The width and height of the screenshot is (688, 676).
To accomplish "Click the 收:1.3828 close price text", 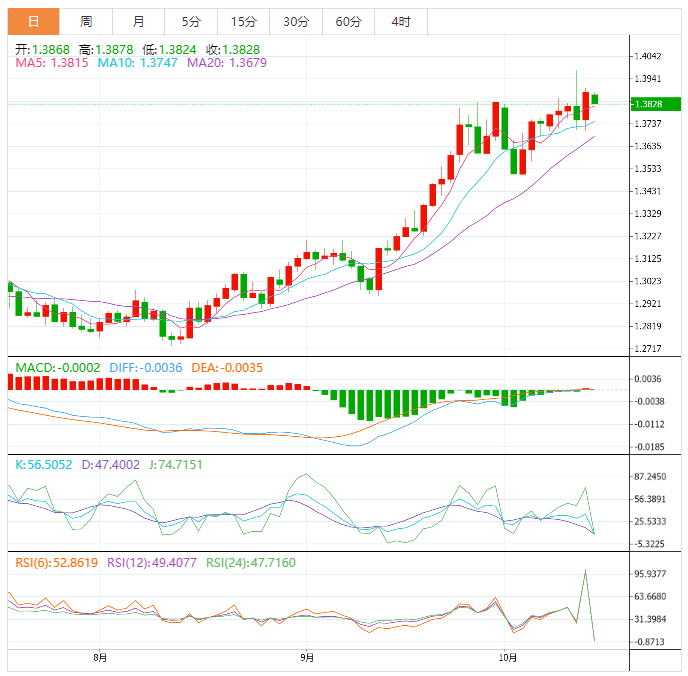I will pyautogui.click(x=233, y=50).
